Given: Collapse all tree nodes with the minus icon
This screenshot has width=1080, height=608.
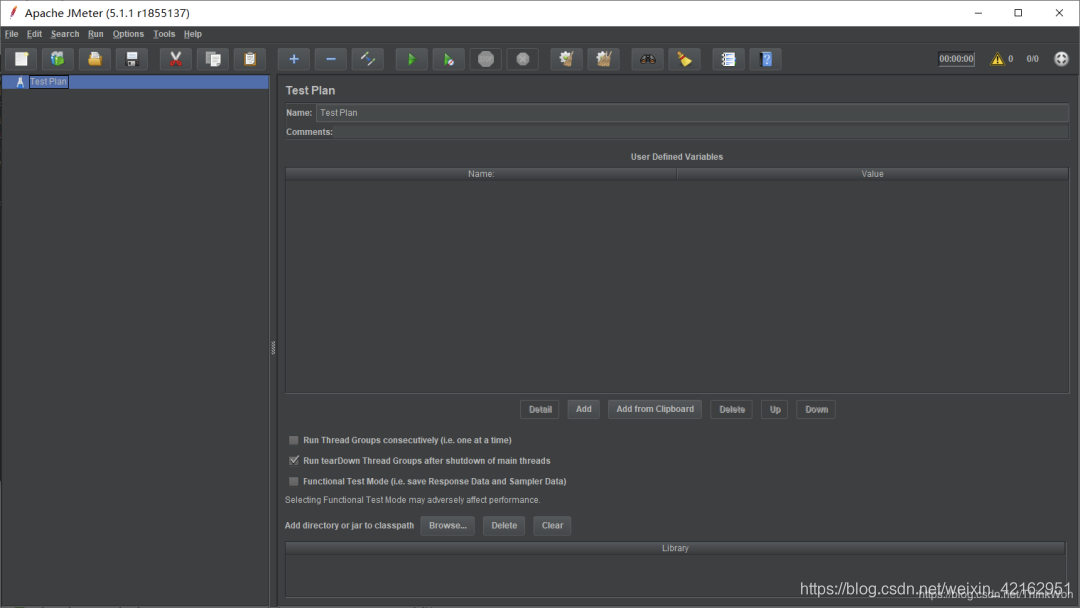Looking at the screenshot, I should (x=331, y=59).
